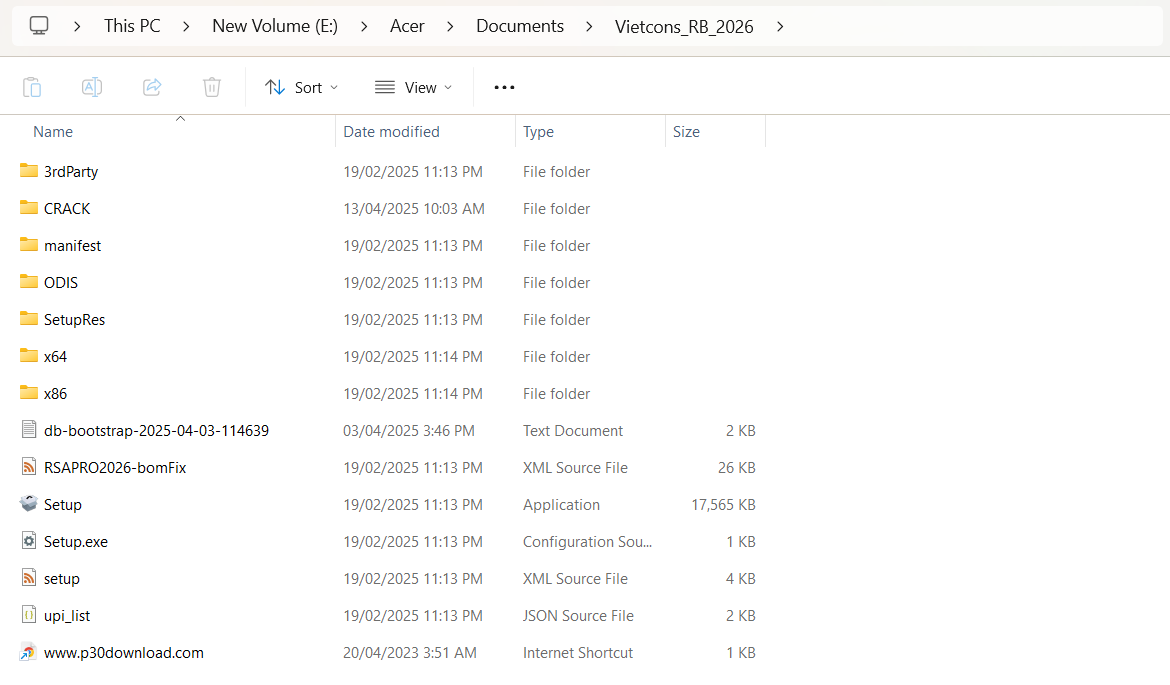Select the www.p30download.com shortcut icon

(x=29, y=652)
